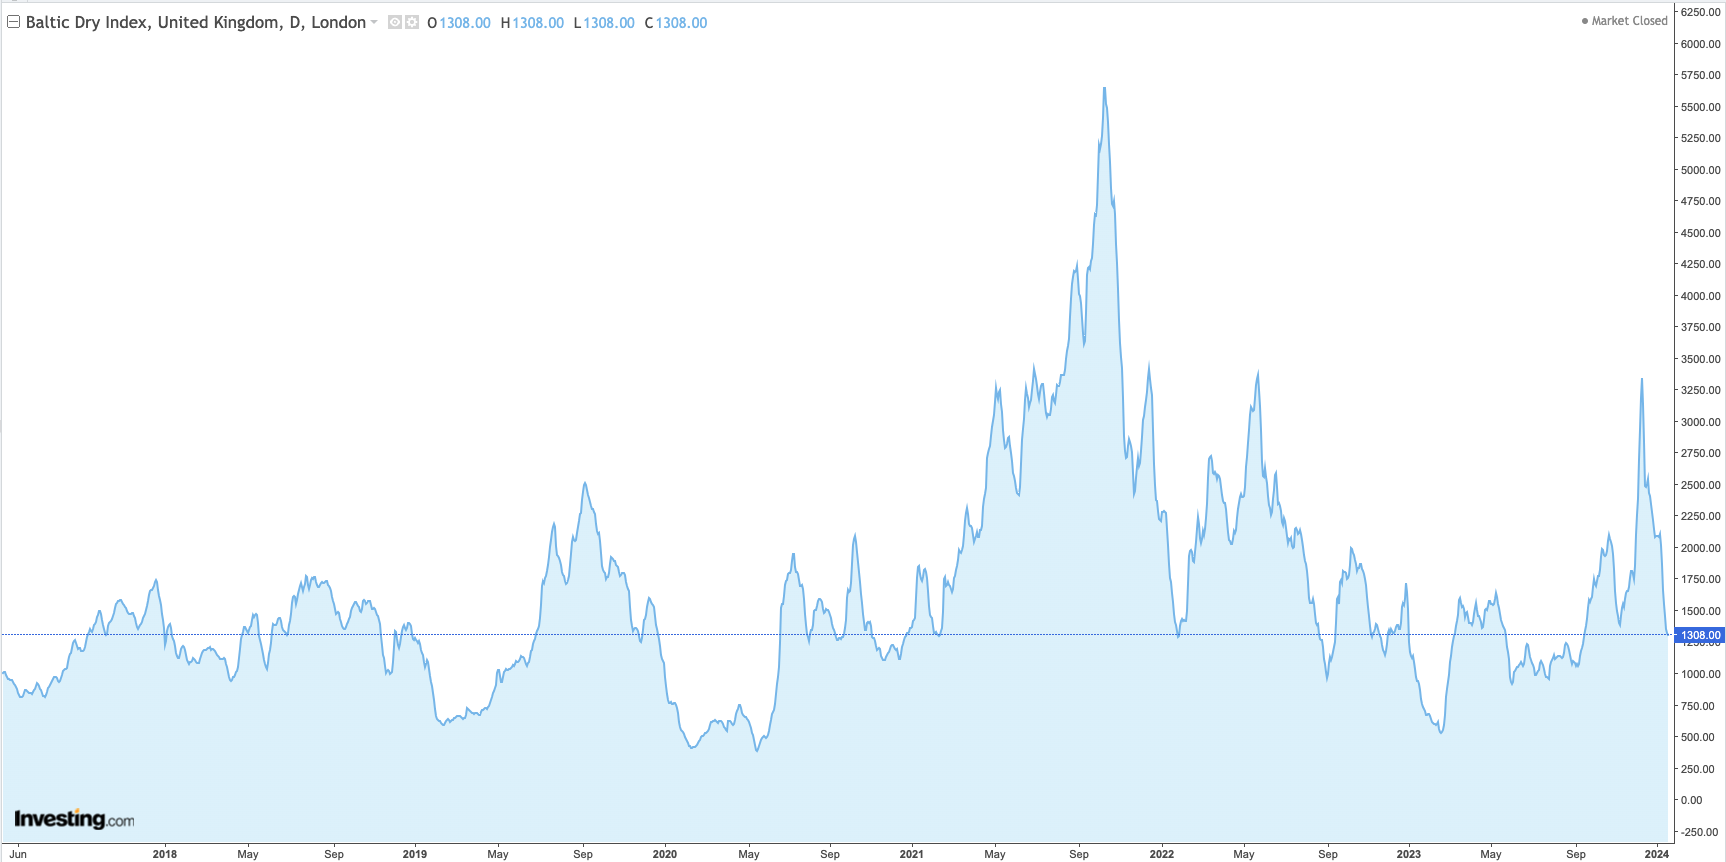Open series settings gear icon

(412, 22)
